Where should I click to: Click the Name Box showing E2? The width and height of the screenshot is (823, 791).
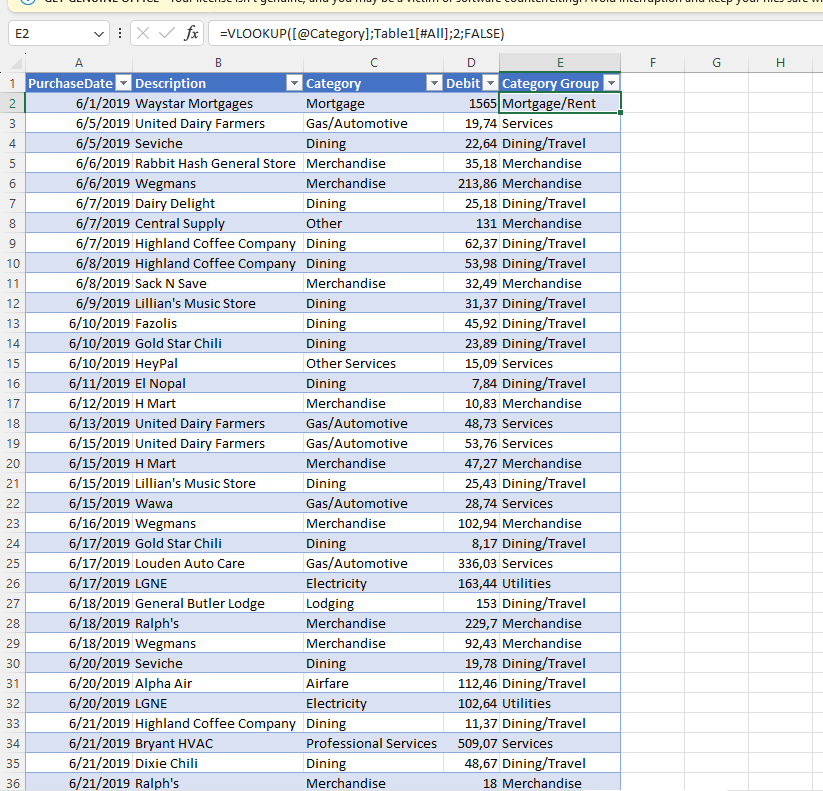pos(48,34)
